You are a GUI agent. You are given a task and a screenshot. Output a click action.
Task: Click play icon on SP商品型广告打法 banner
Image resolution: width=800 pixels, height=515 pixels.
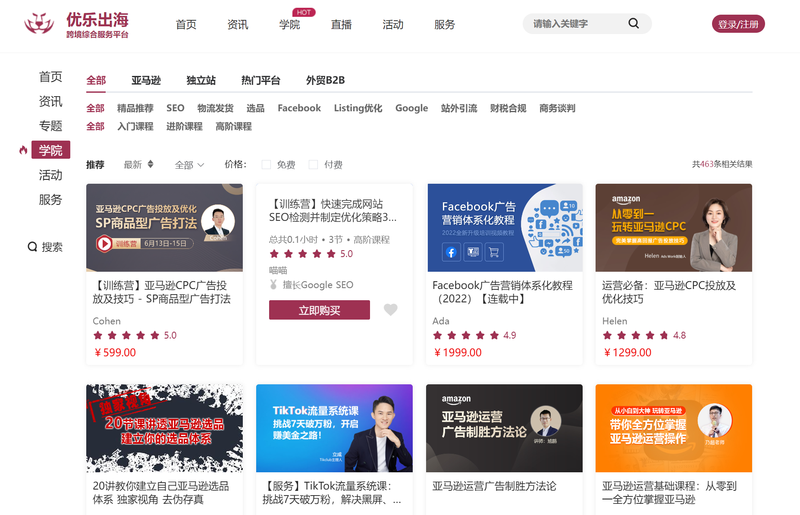[x=104, y=243]
